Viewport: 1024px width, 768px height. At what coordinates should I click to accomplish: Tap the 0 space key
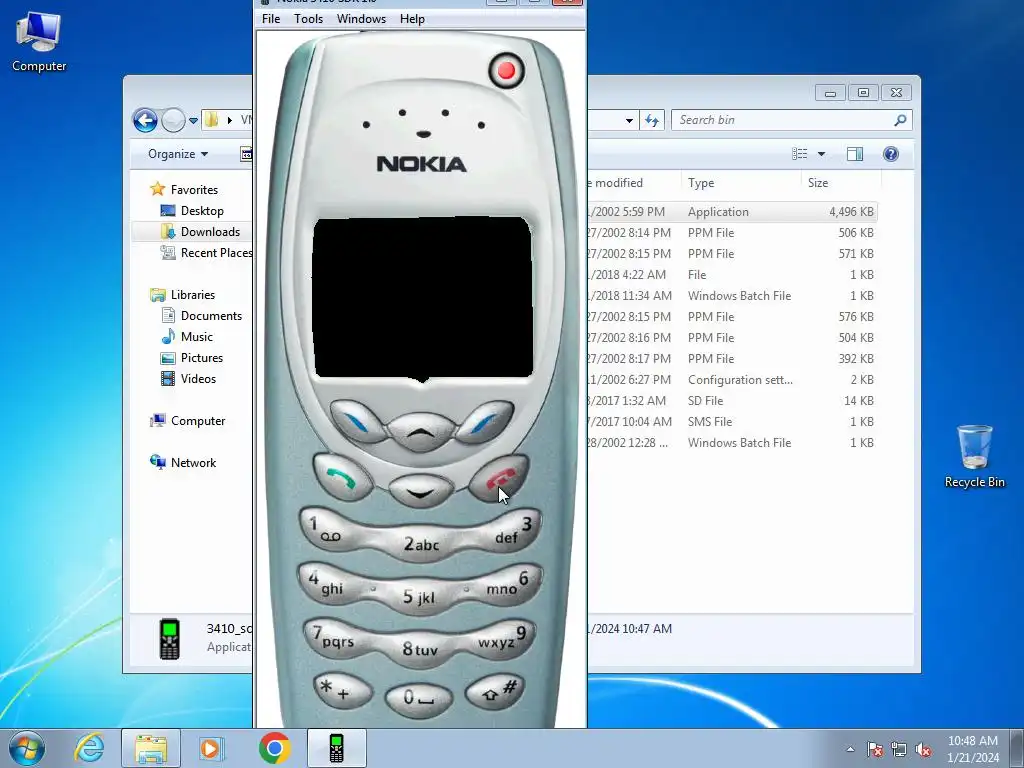tap(418, 699)
